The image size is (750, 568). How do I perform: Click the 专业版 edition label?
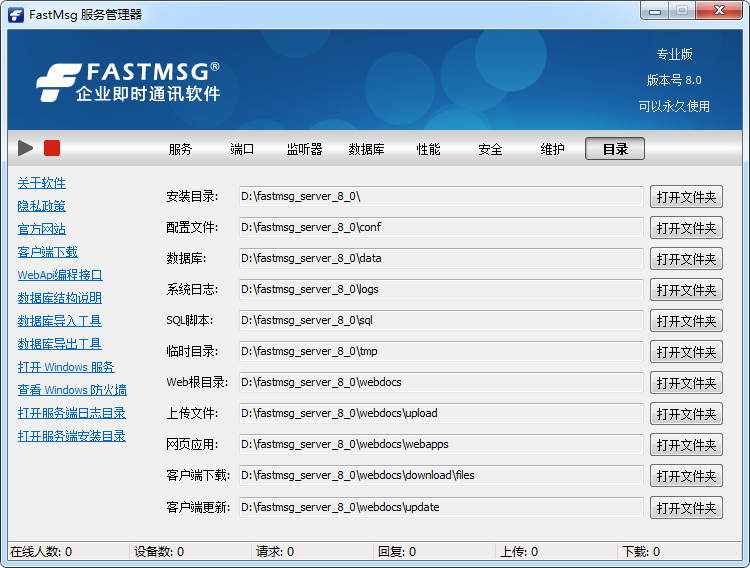click(674, 54)
